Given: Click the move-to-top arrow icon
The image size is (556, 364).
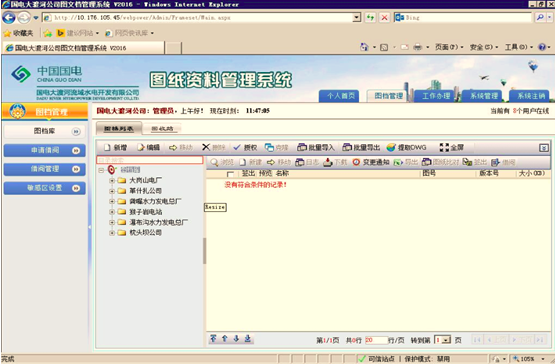Looking at the screenshot, I should [213, 338].
